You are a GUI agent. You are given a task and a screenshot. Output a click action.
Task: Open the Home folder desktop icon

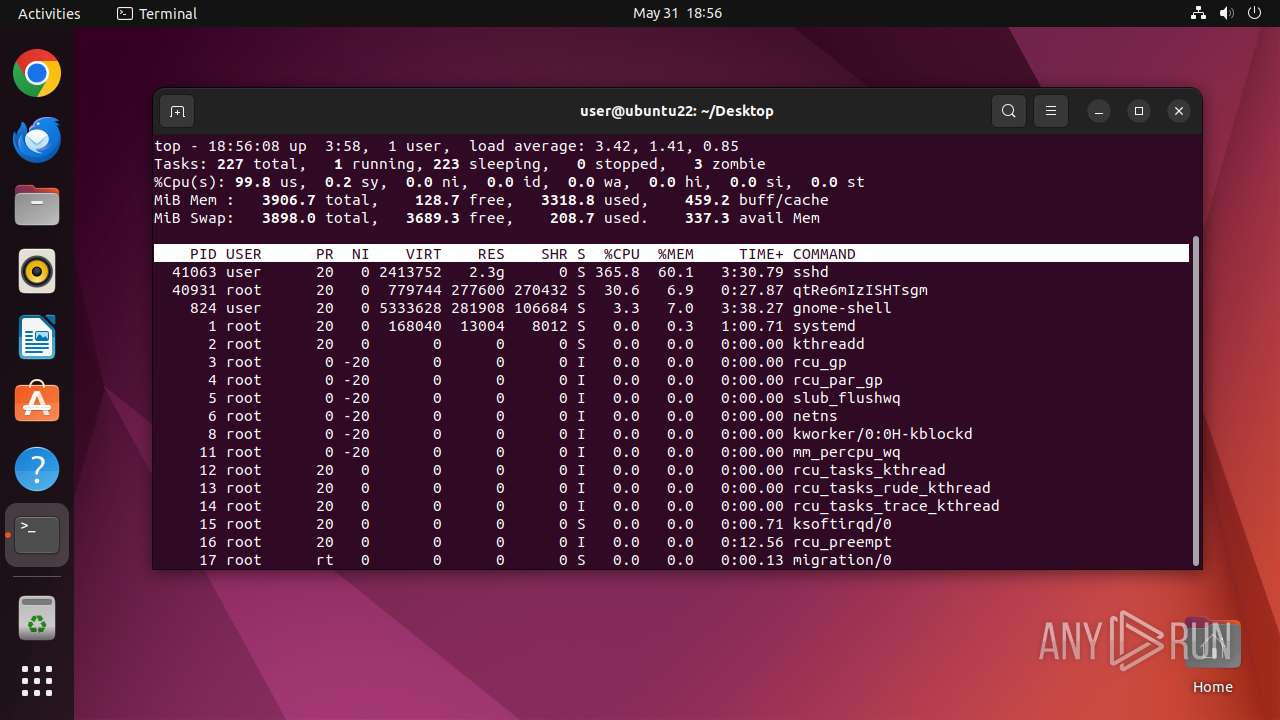[1212, 655]
